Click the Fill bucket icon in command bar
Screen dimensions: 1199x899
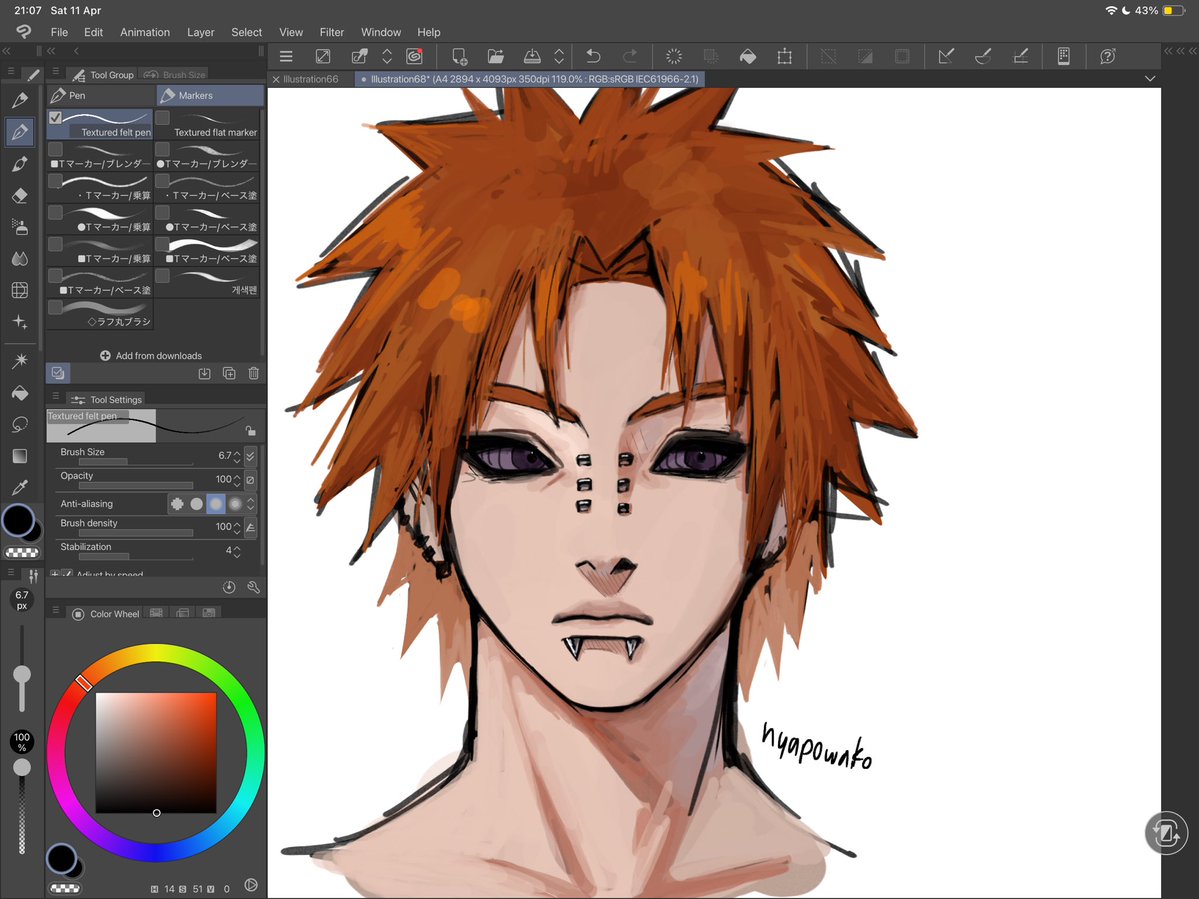pos(748,56)
